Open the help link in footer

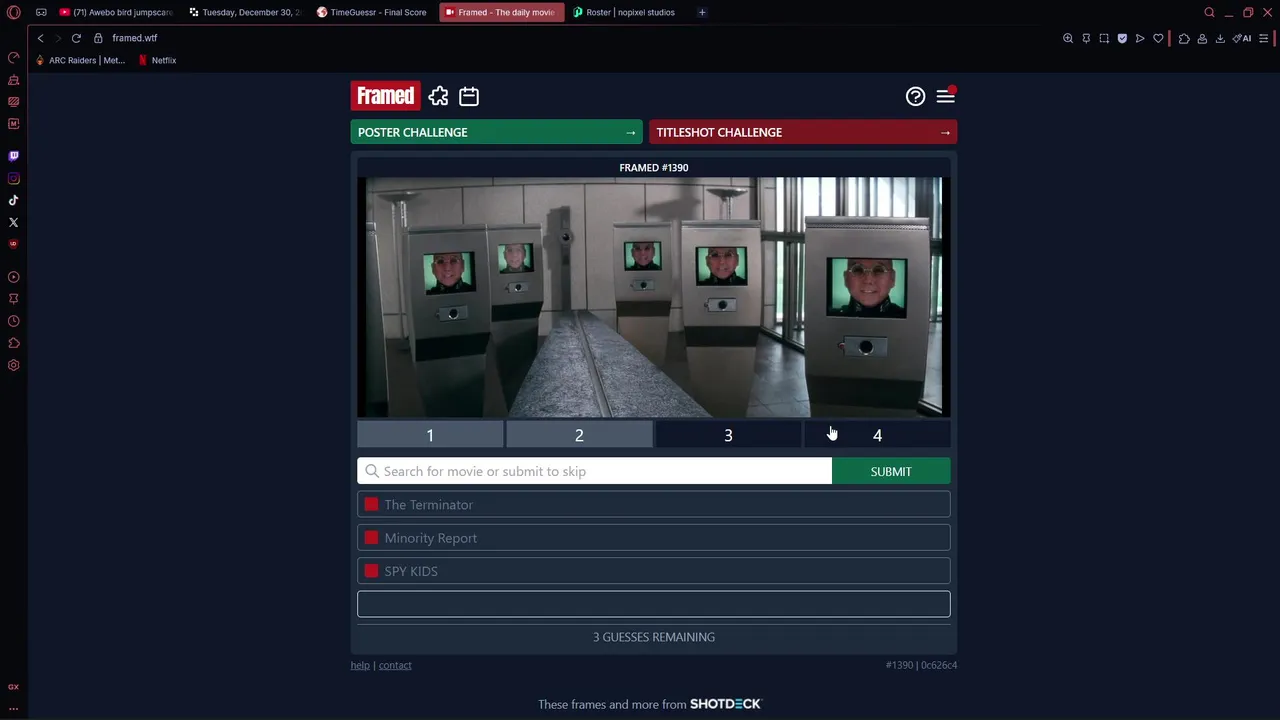coord(360,665)
